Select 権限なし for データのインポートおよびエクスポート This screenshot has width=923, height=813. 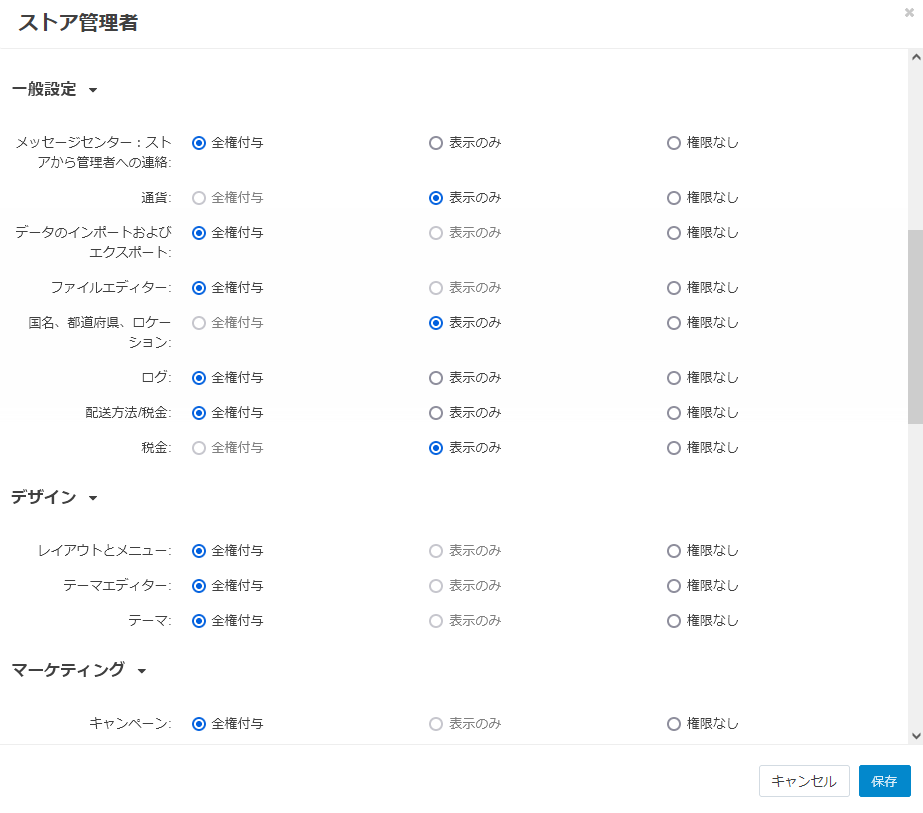tap(673, 233)
